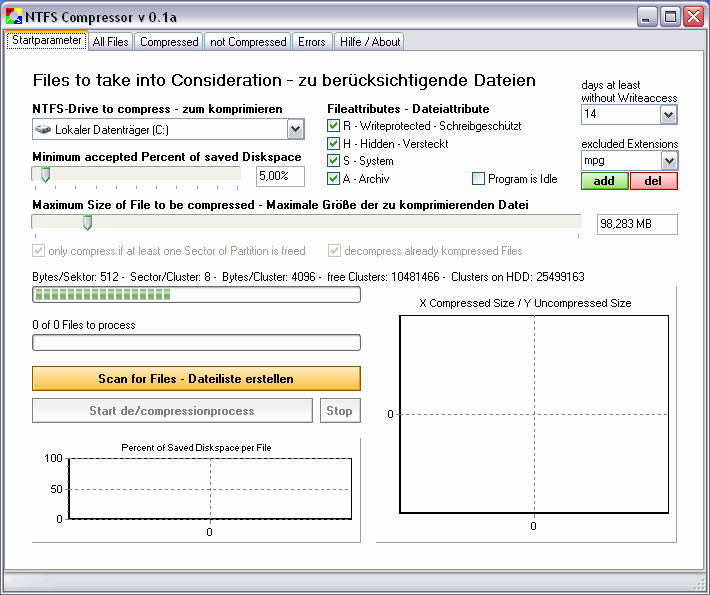Disable A - Archiv attribute checkbox
This screenshot has width=710, height=595.
pyautogui.click(x=334, y=179)
